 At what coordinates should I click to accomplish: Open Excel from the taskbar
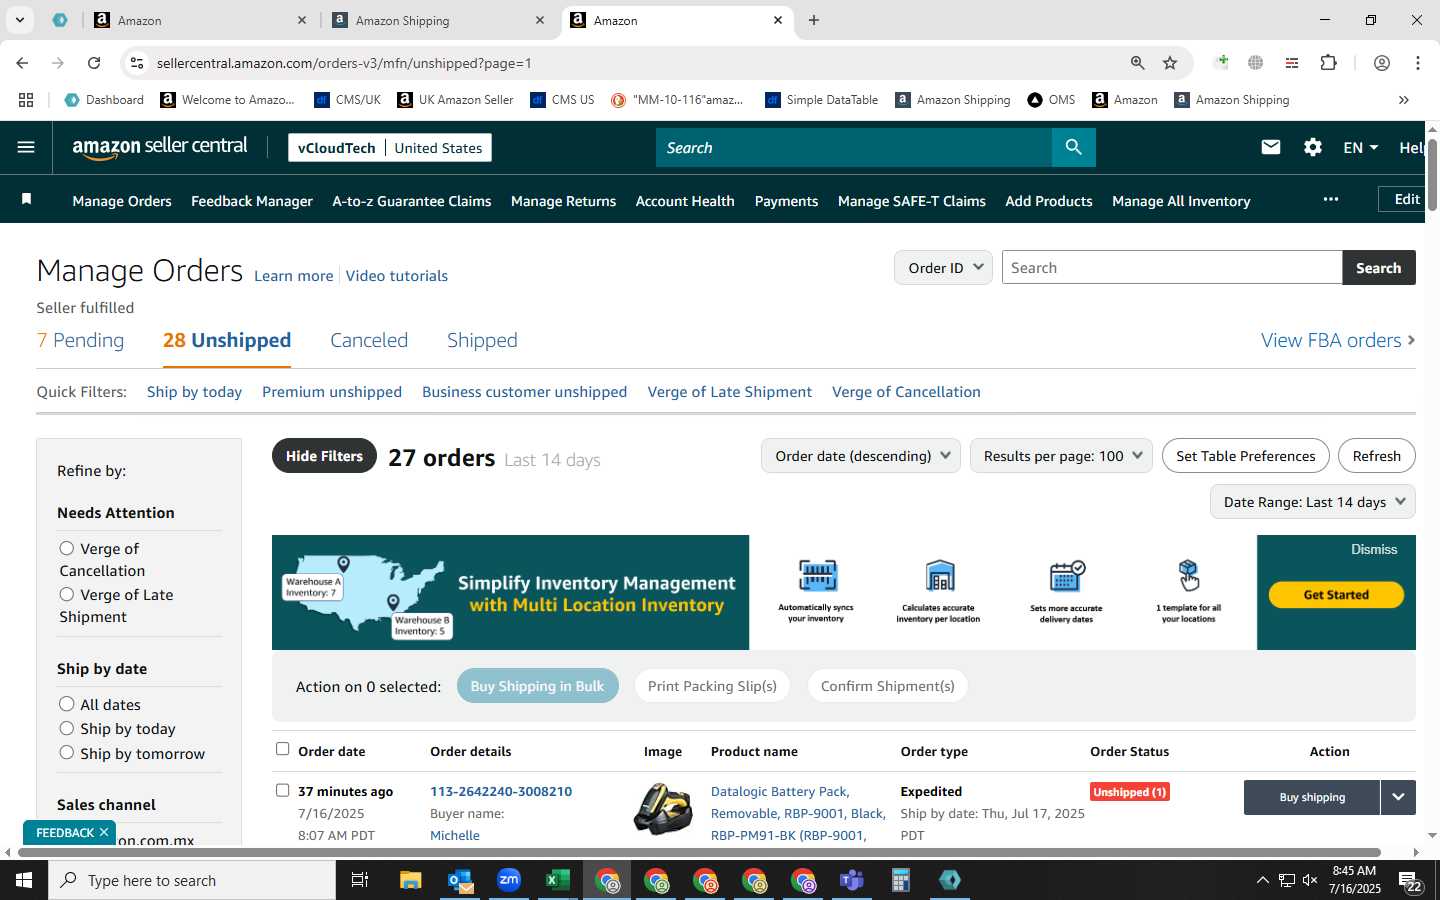click(x=557, y=880)
